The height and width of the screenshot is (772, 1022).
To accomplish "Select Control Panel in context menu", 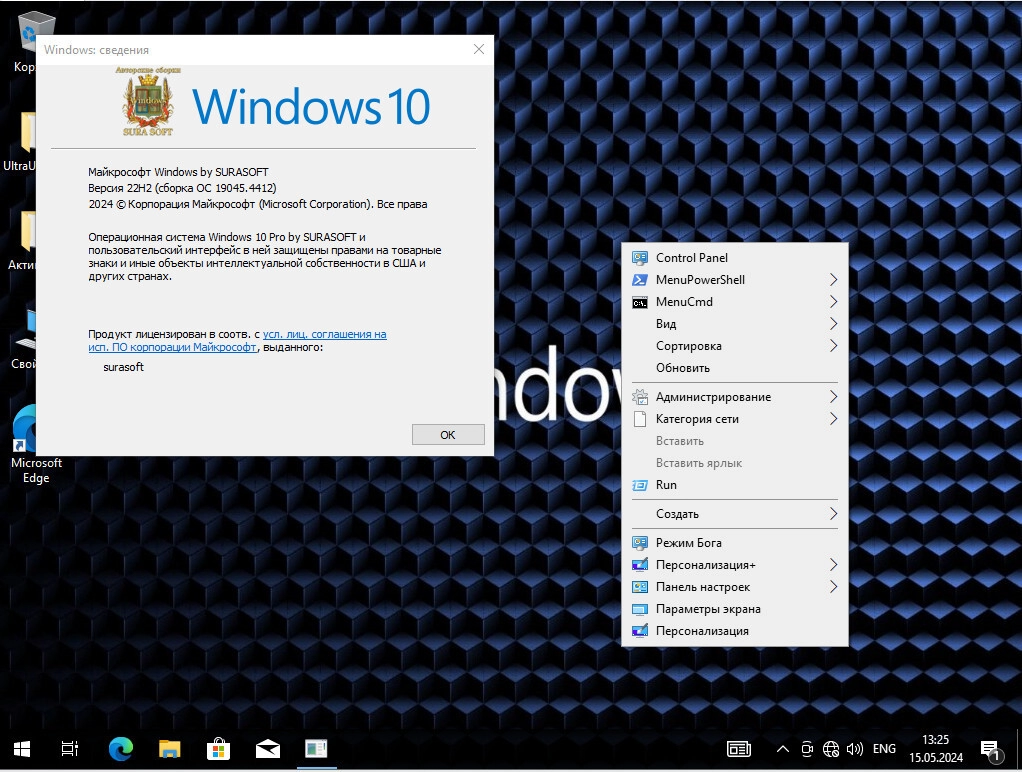I will [692, 258].
